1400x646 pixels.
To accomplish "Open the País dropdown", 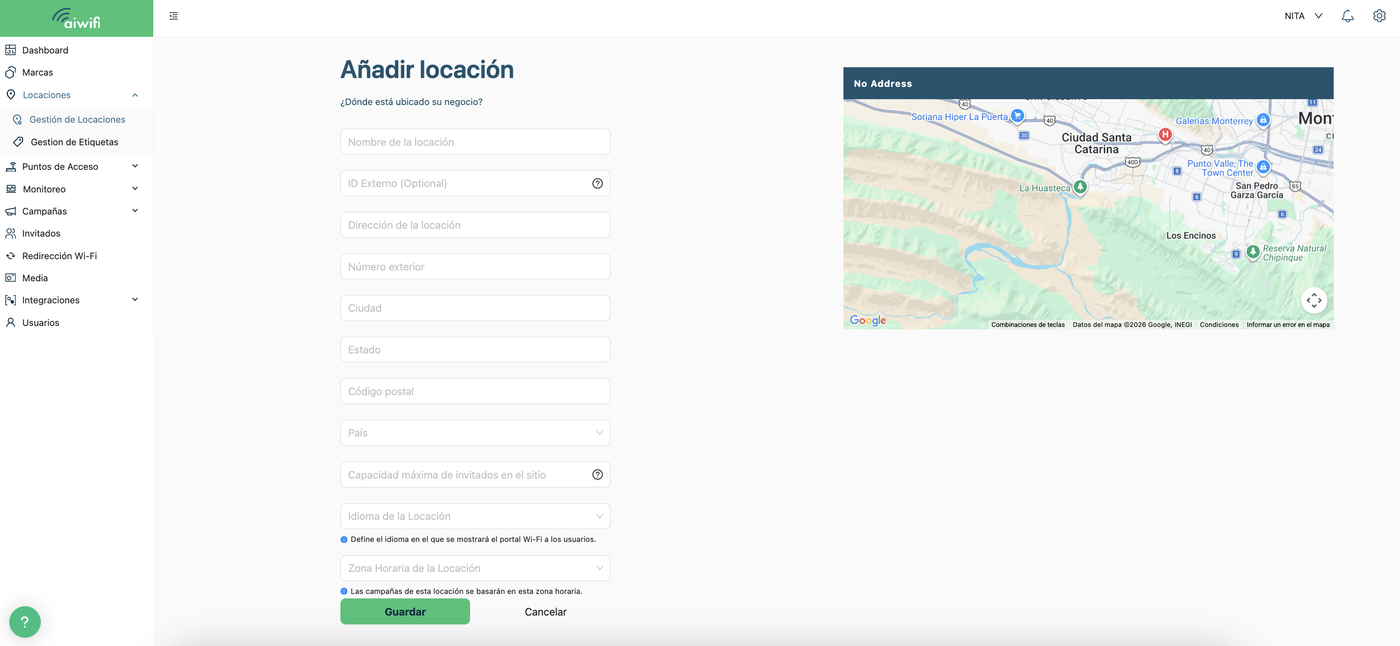I will tap(475, 433).
